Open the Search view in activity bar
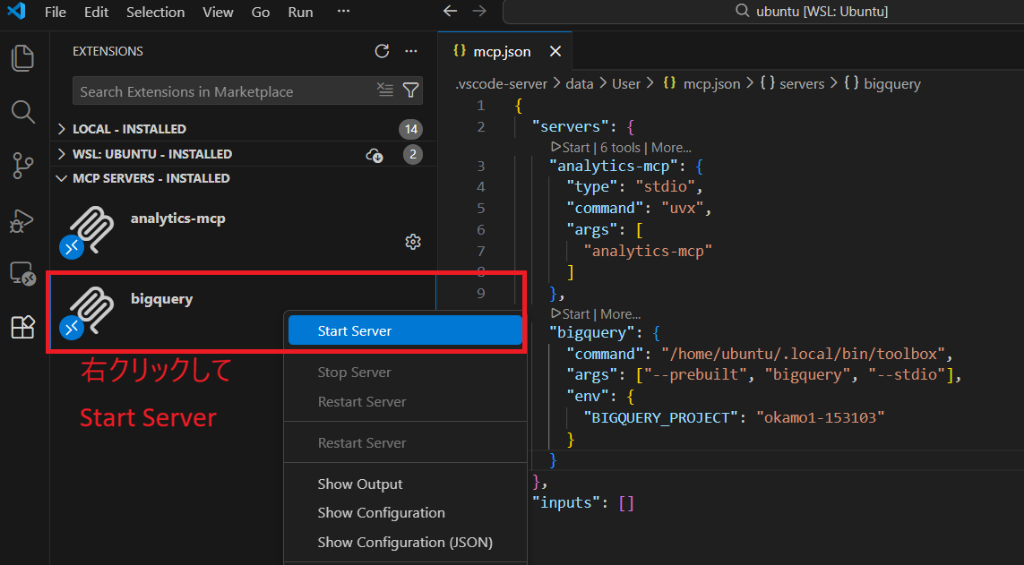This screenshot has height=565, width=1024. [23, 112]
